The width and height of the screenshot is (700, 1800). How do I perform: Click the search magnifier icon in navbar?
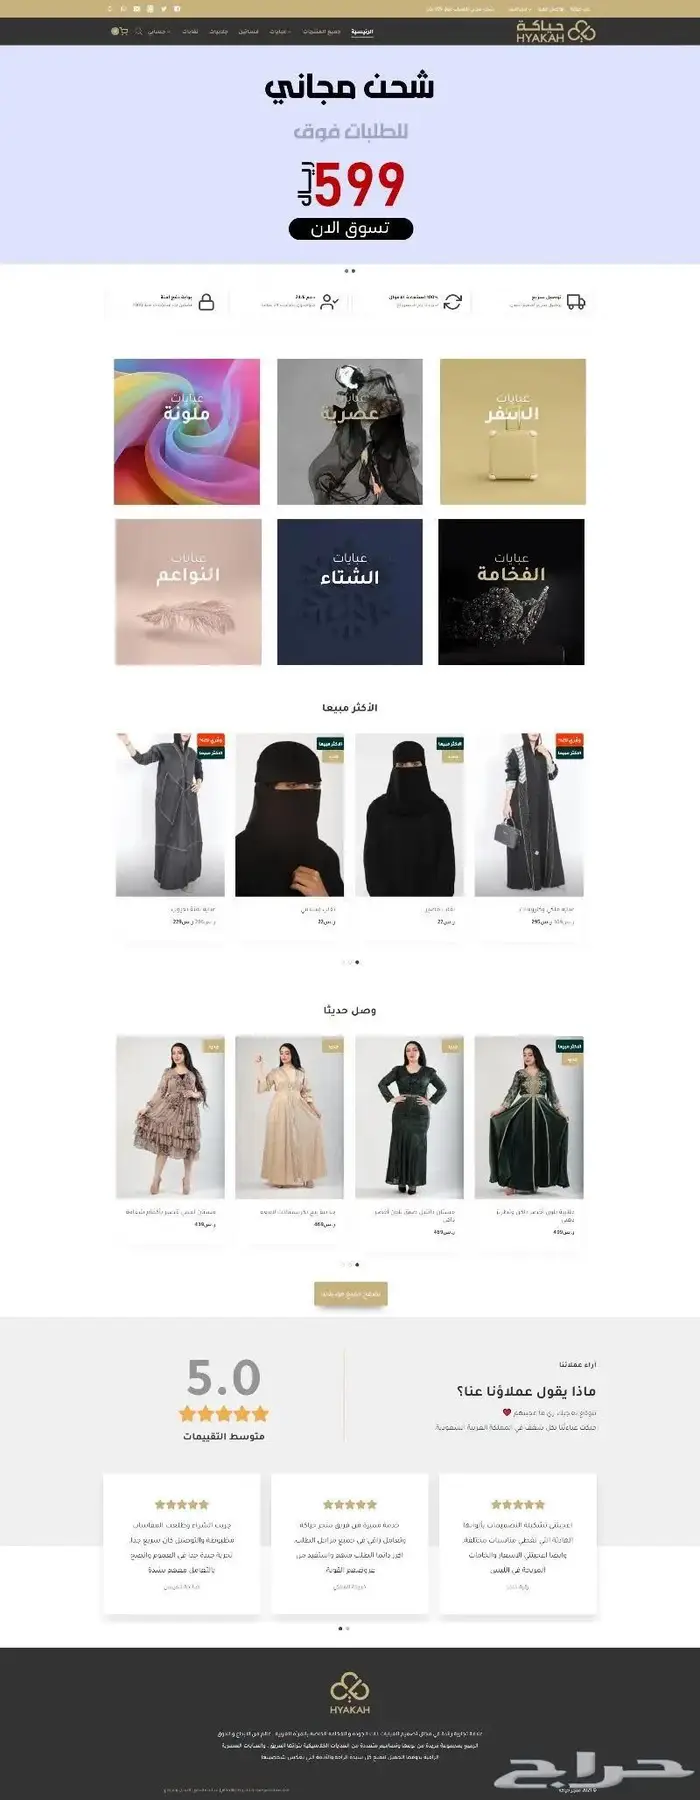click(139, 31)
